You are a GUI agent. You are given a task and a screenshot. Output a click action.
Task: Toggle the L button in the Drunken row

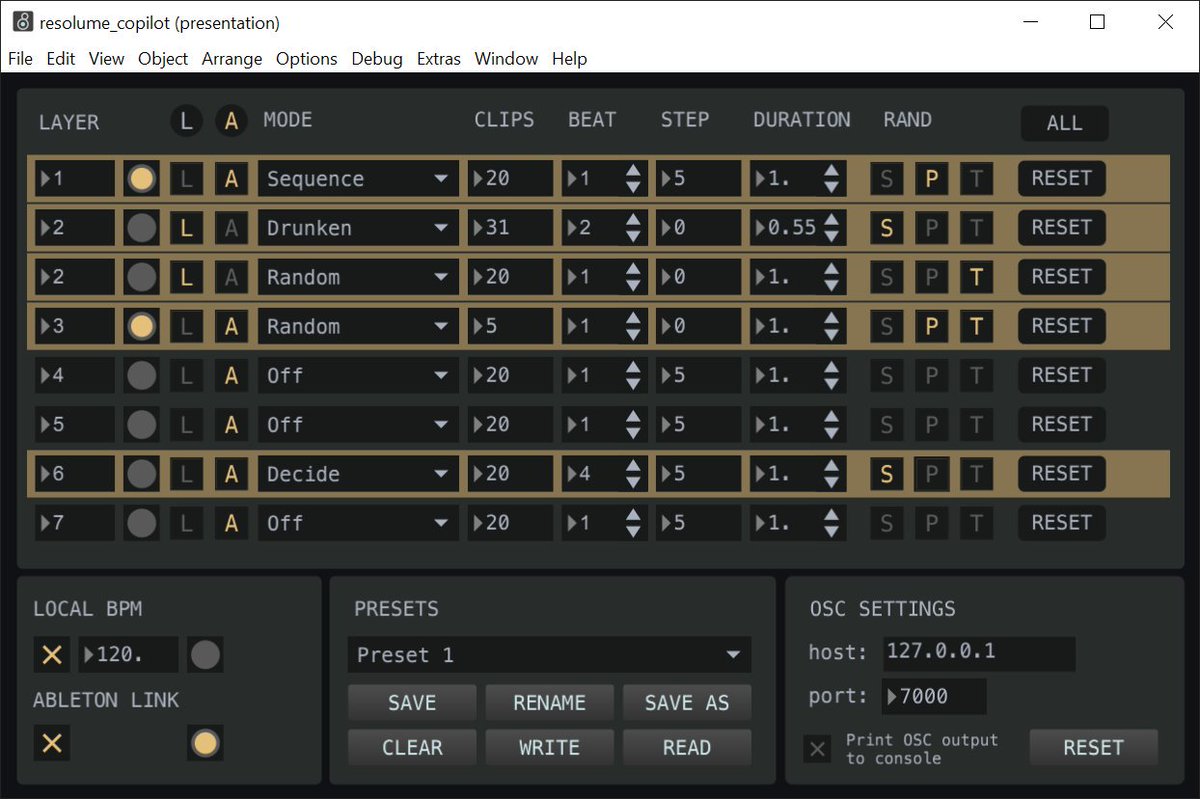click(x=186, y=228)
